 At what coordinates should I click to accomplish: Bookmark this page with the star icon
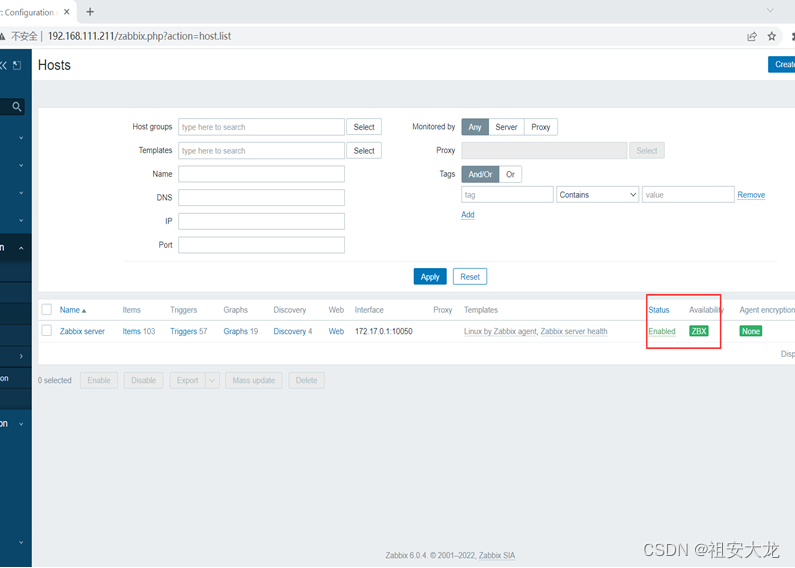[x=772, y=36]
